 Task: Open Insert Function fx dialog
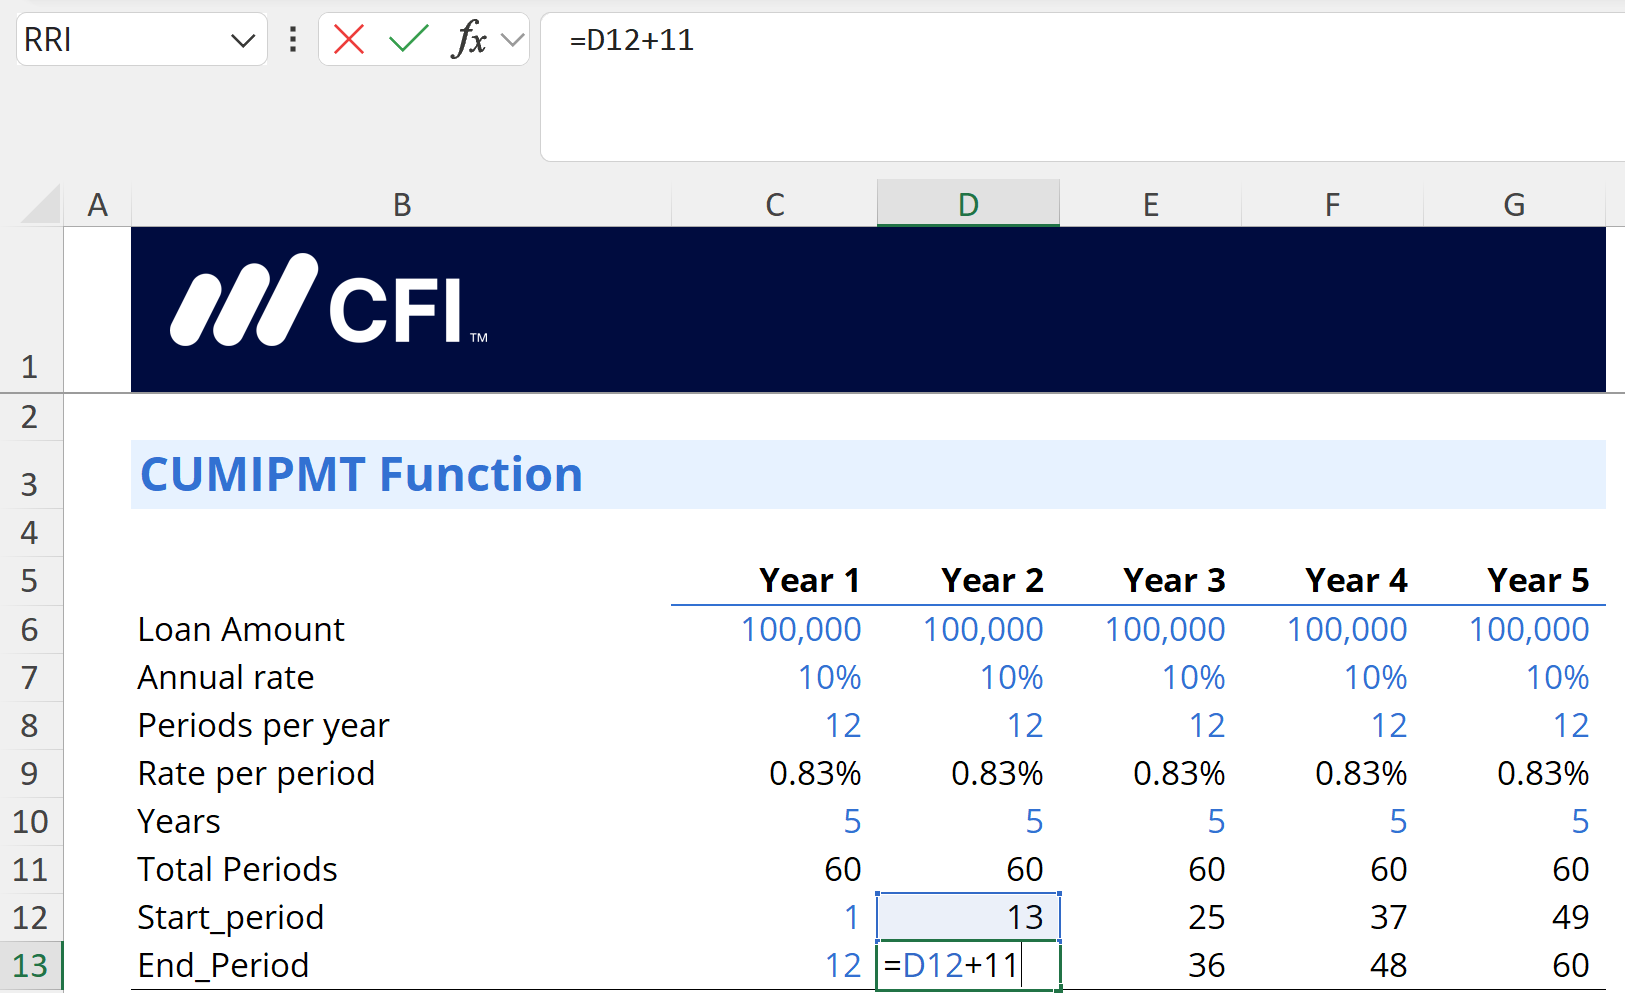tap(468, 40)
